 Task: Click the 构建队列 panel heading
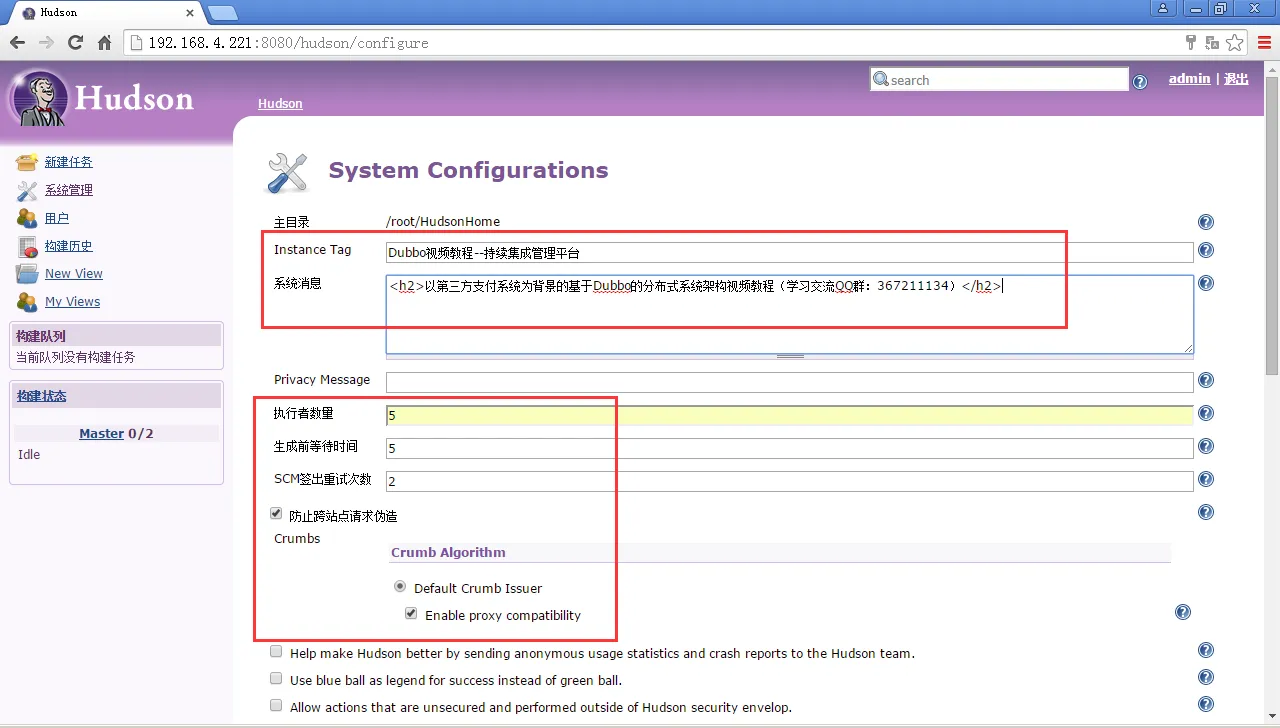point(116,336)
